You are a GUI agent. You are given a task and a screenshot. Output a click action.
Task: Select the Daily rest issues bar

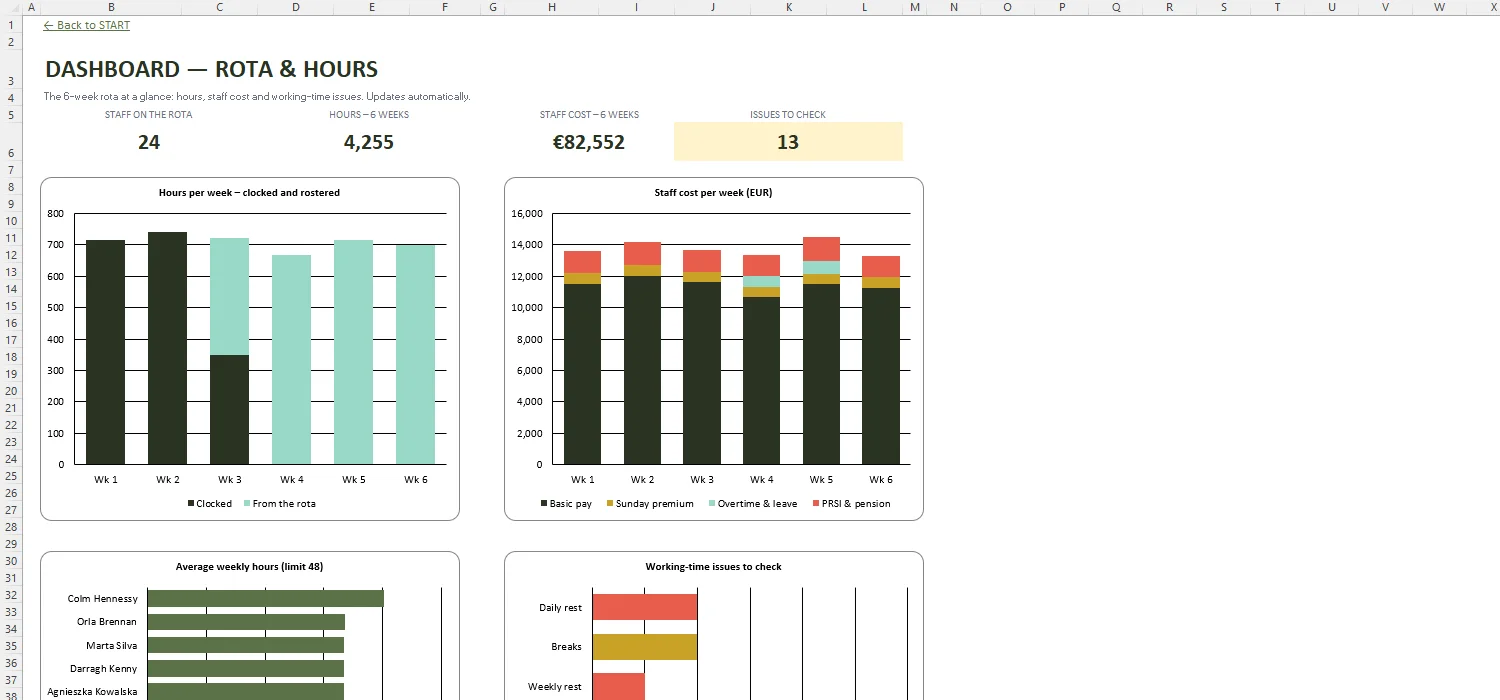click(x=645, y=607)
